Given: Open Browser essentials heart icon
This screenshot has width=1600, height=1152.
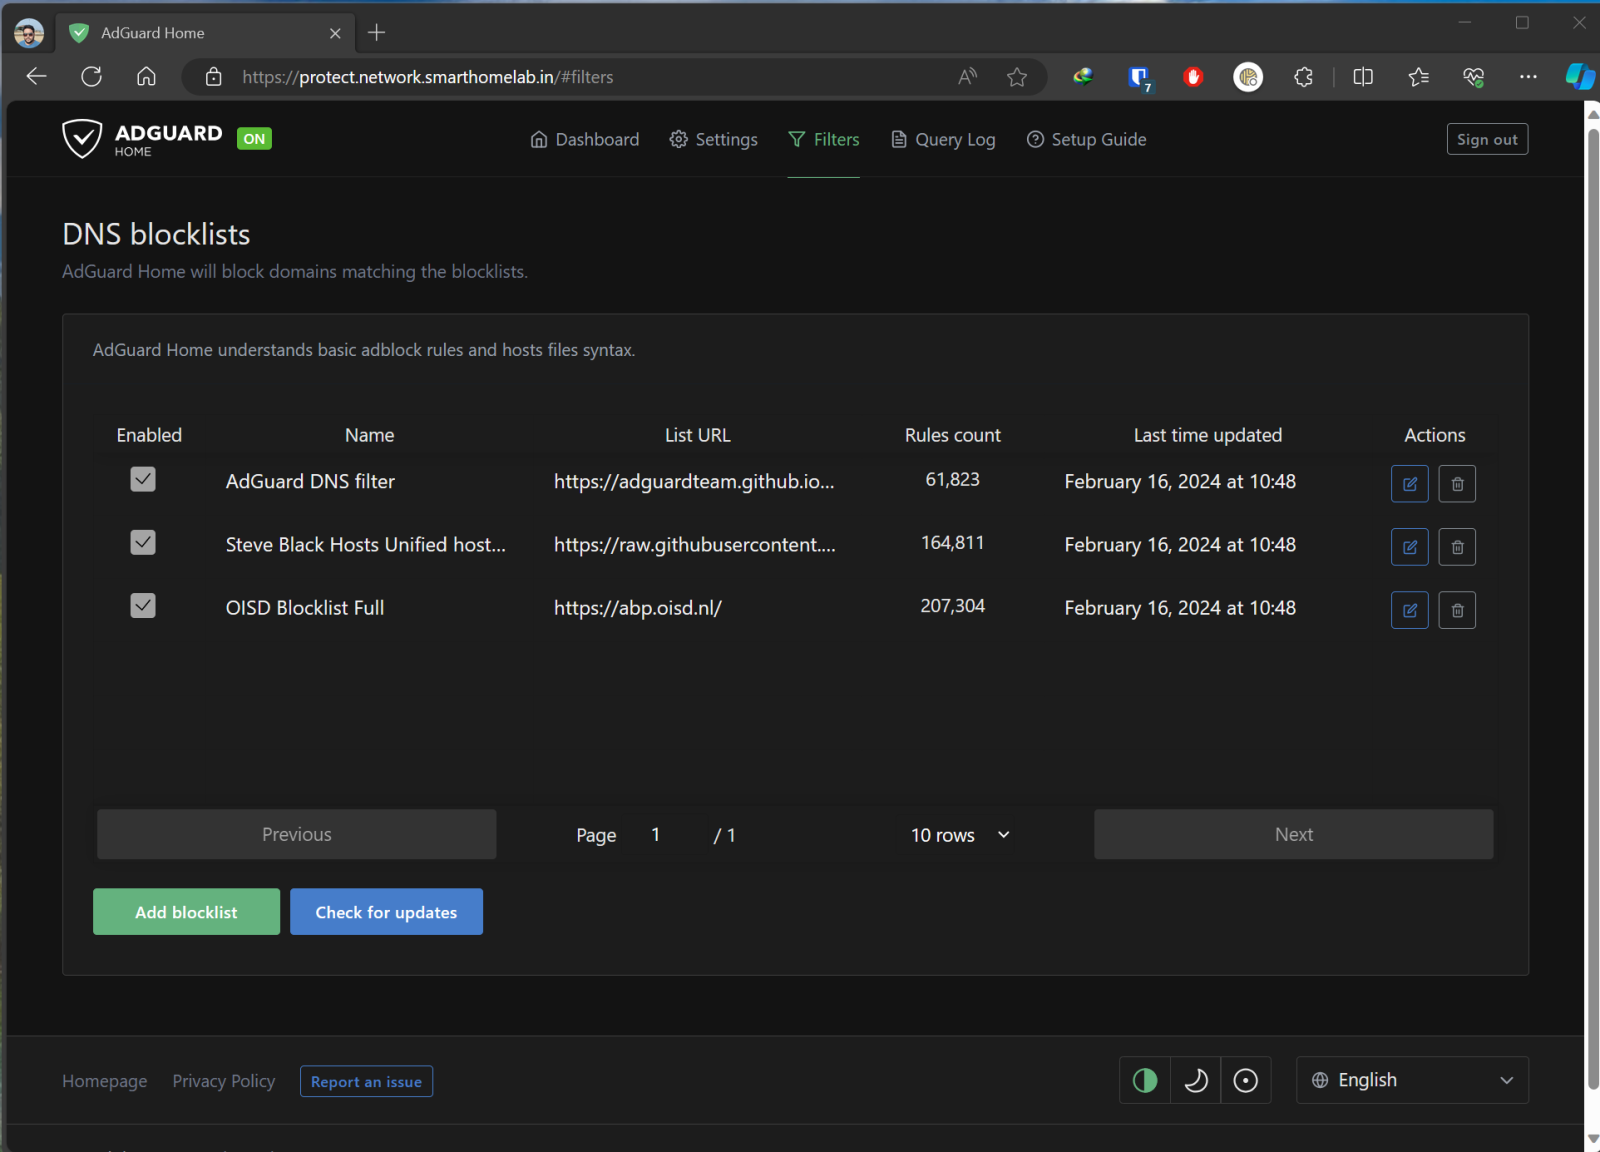Looking at the screenshot, I should point(1473,77).
